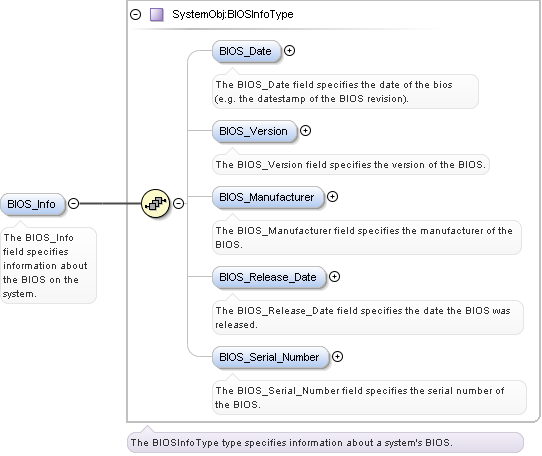Select the BIOS_Release_Date element node
Viewport: 542px width, 456px height.
[269, 277]
